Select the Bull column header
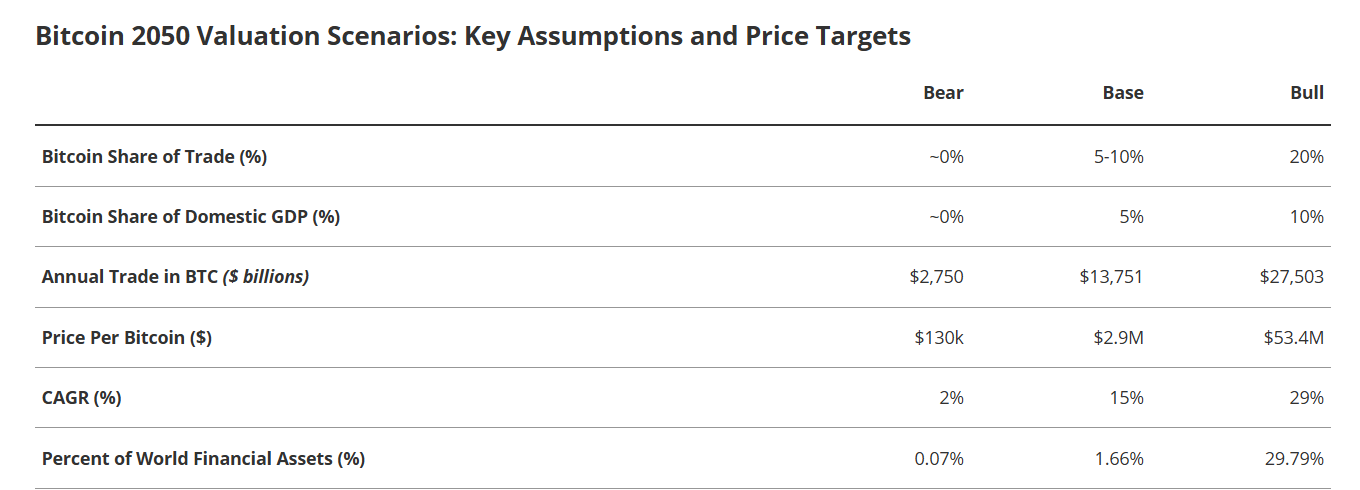Screen dimensions: 1360x490 click(1307, 93)
